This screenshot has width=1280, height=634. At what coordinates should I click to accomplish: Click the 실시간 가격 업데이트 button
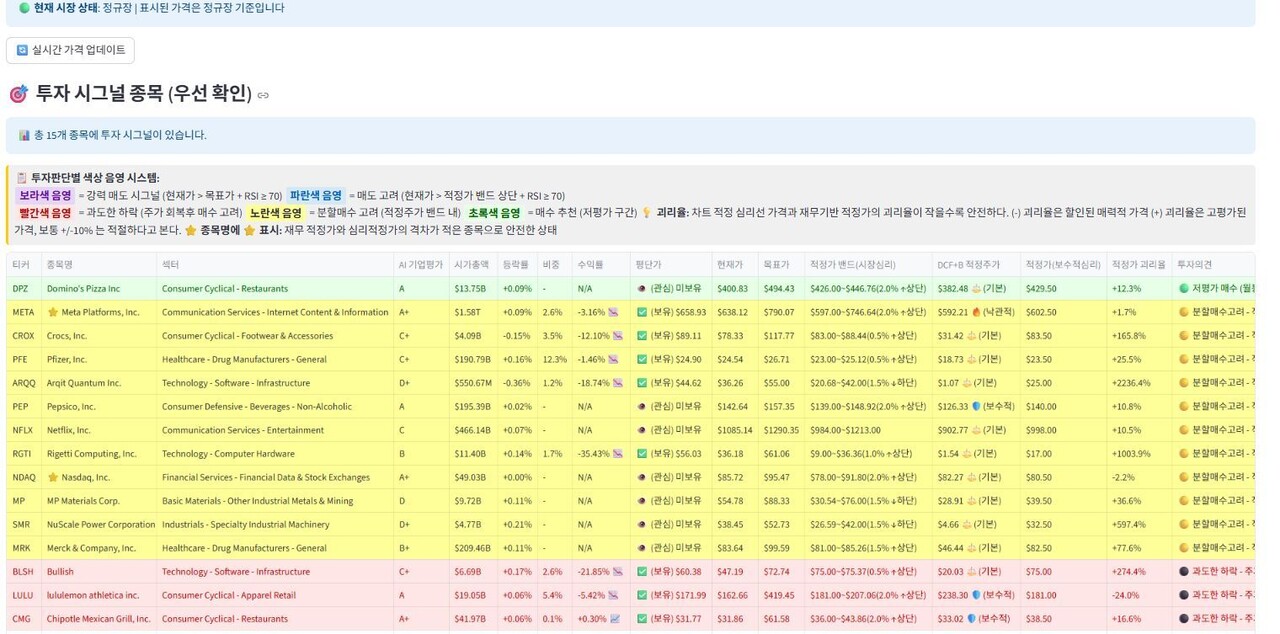pyautogui.click(x=70, y=50)
